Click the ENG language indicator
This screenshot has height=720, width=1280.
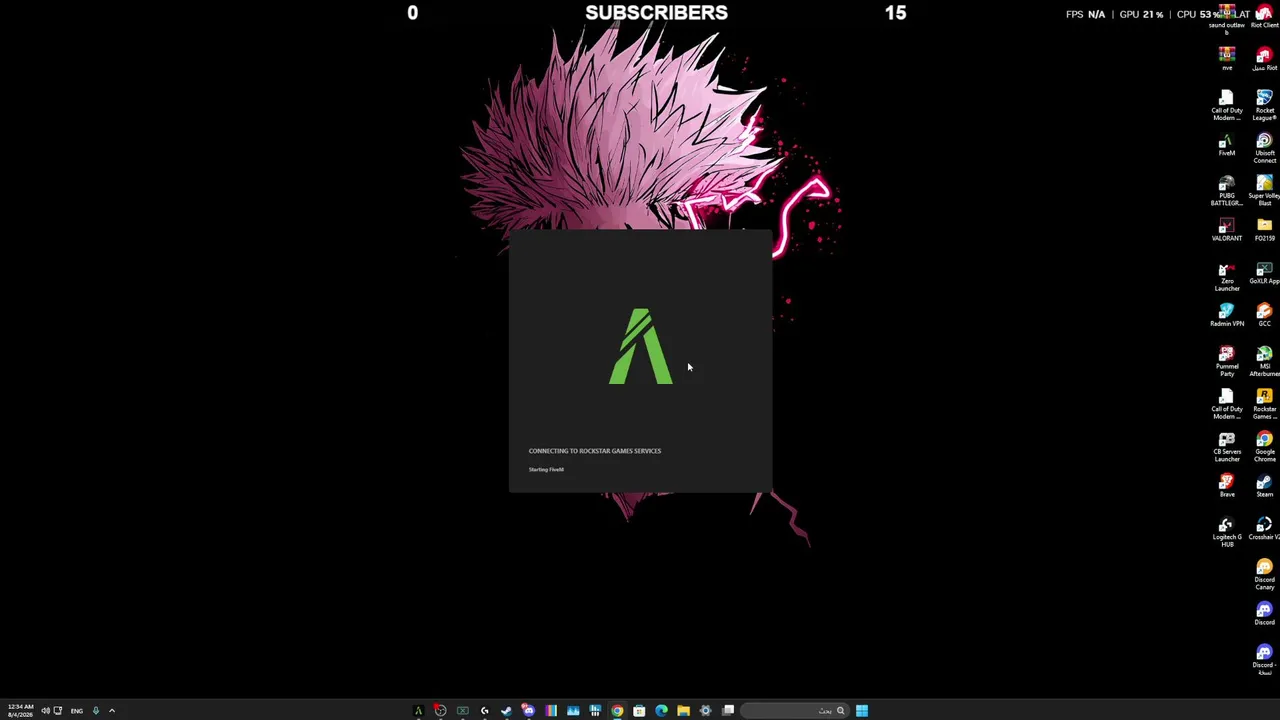(x=76, y=711)
